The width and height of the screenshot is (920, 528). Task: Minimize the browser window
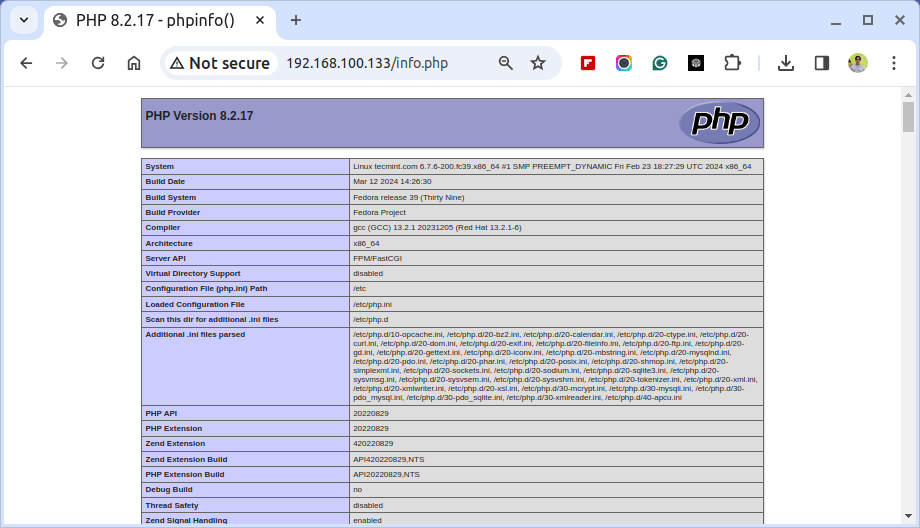click(836, 21)
